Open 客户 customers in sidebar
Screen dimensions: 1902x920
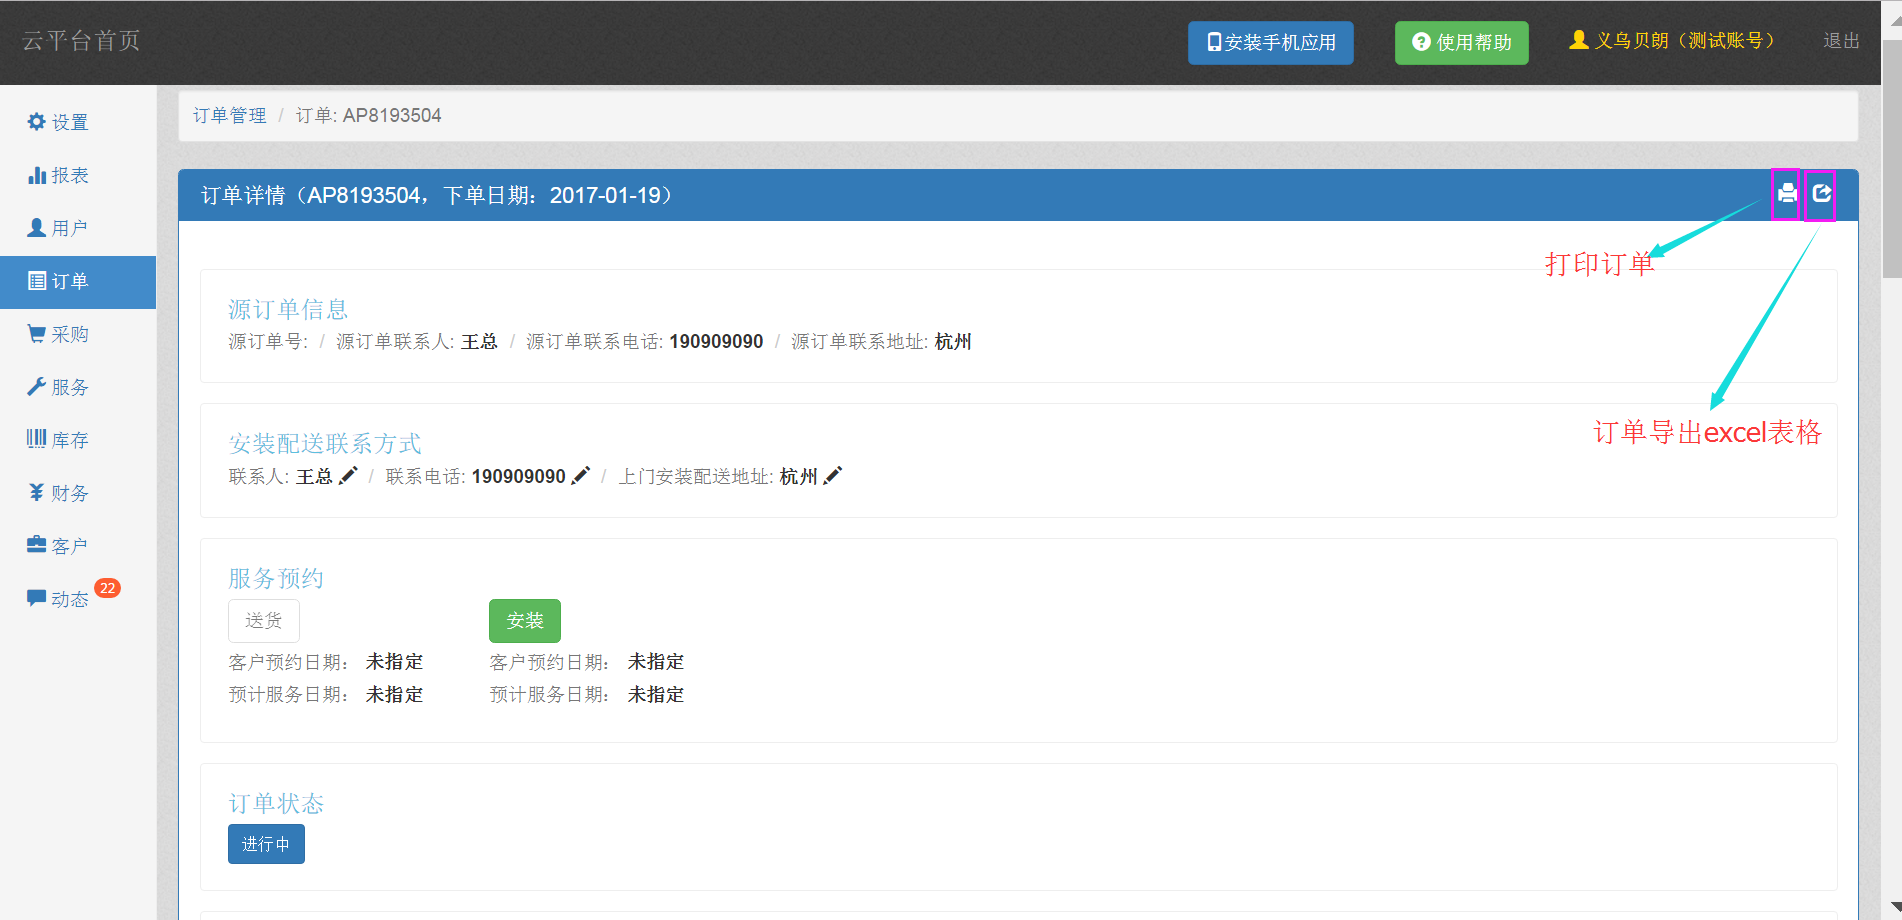[x=58, y=546]
